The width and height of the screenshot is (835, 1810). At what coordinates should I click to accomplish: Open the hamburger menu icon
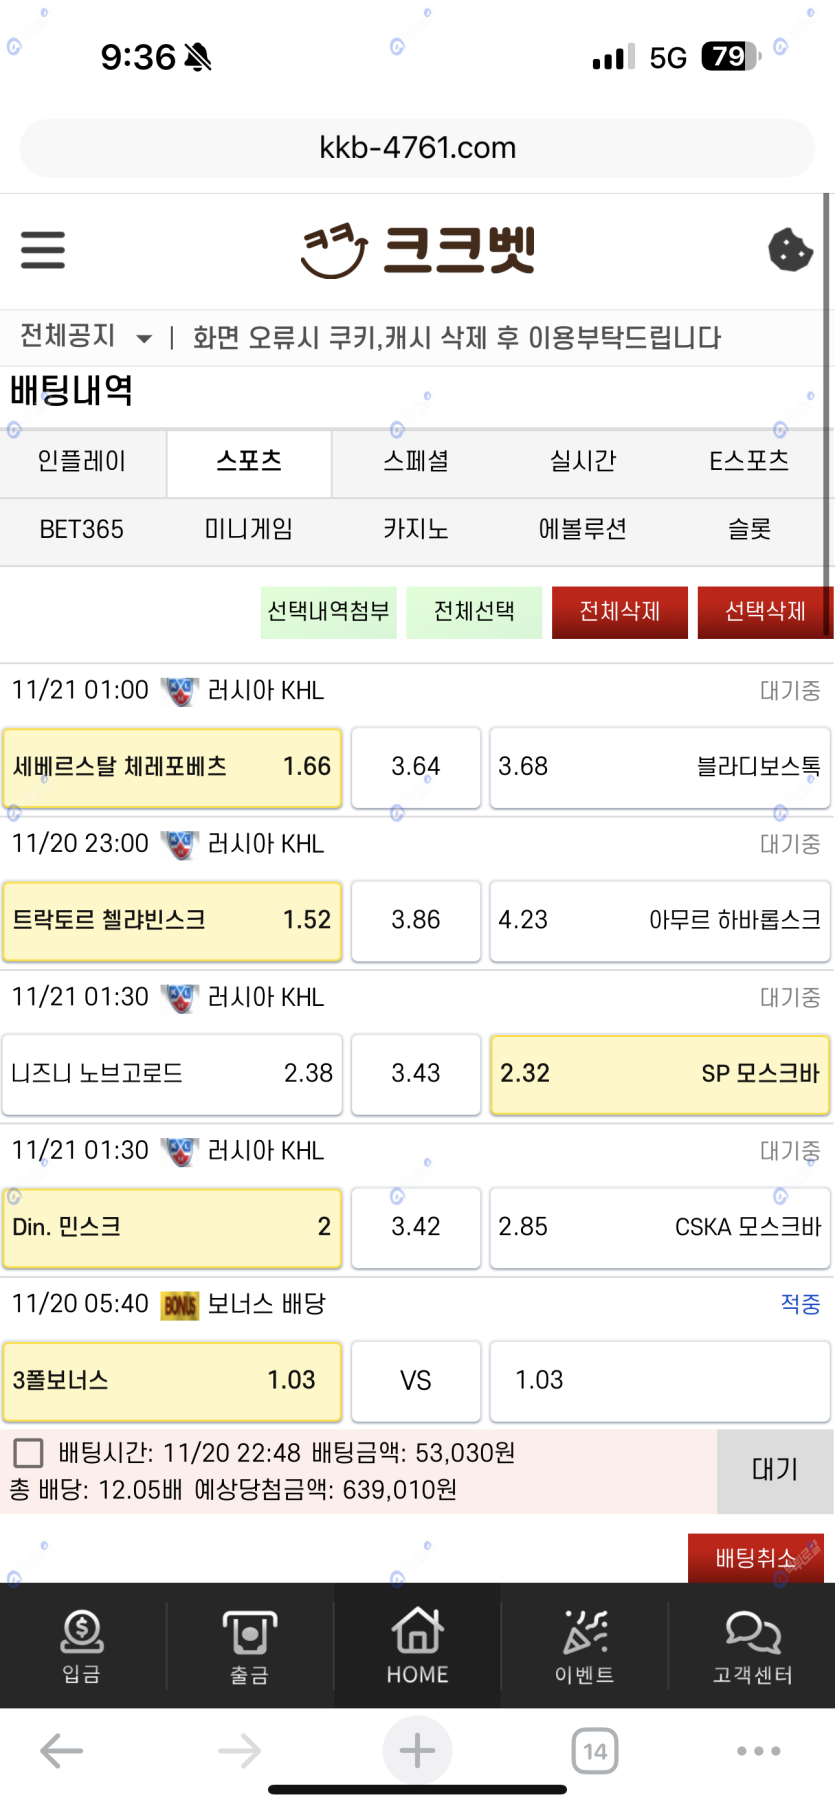click(43, 250)
